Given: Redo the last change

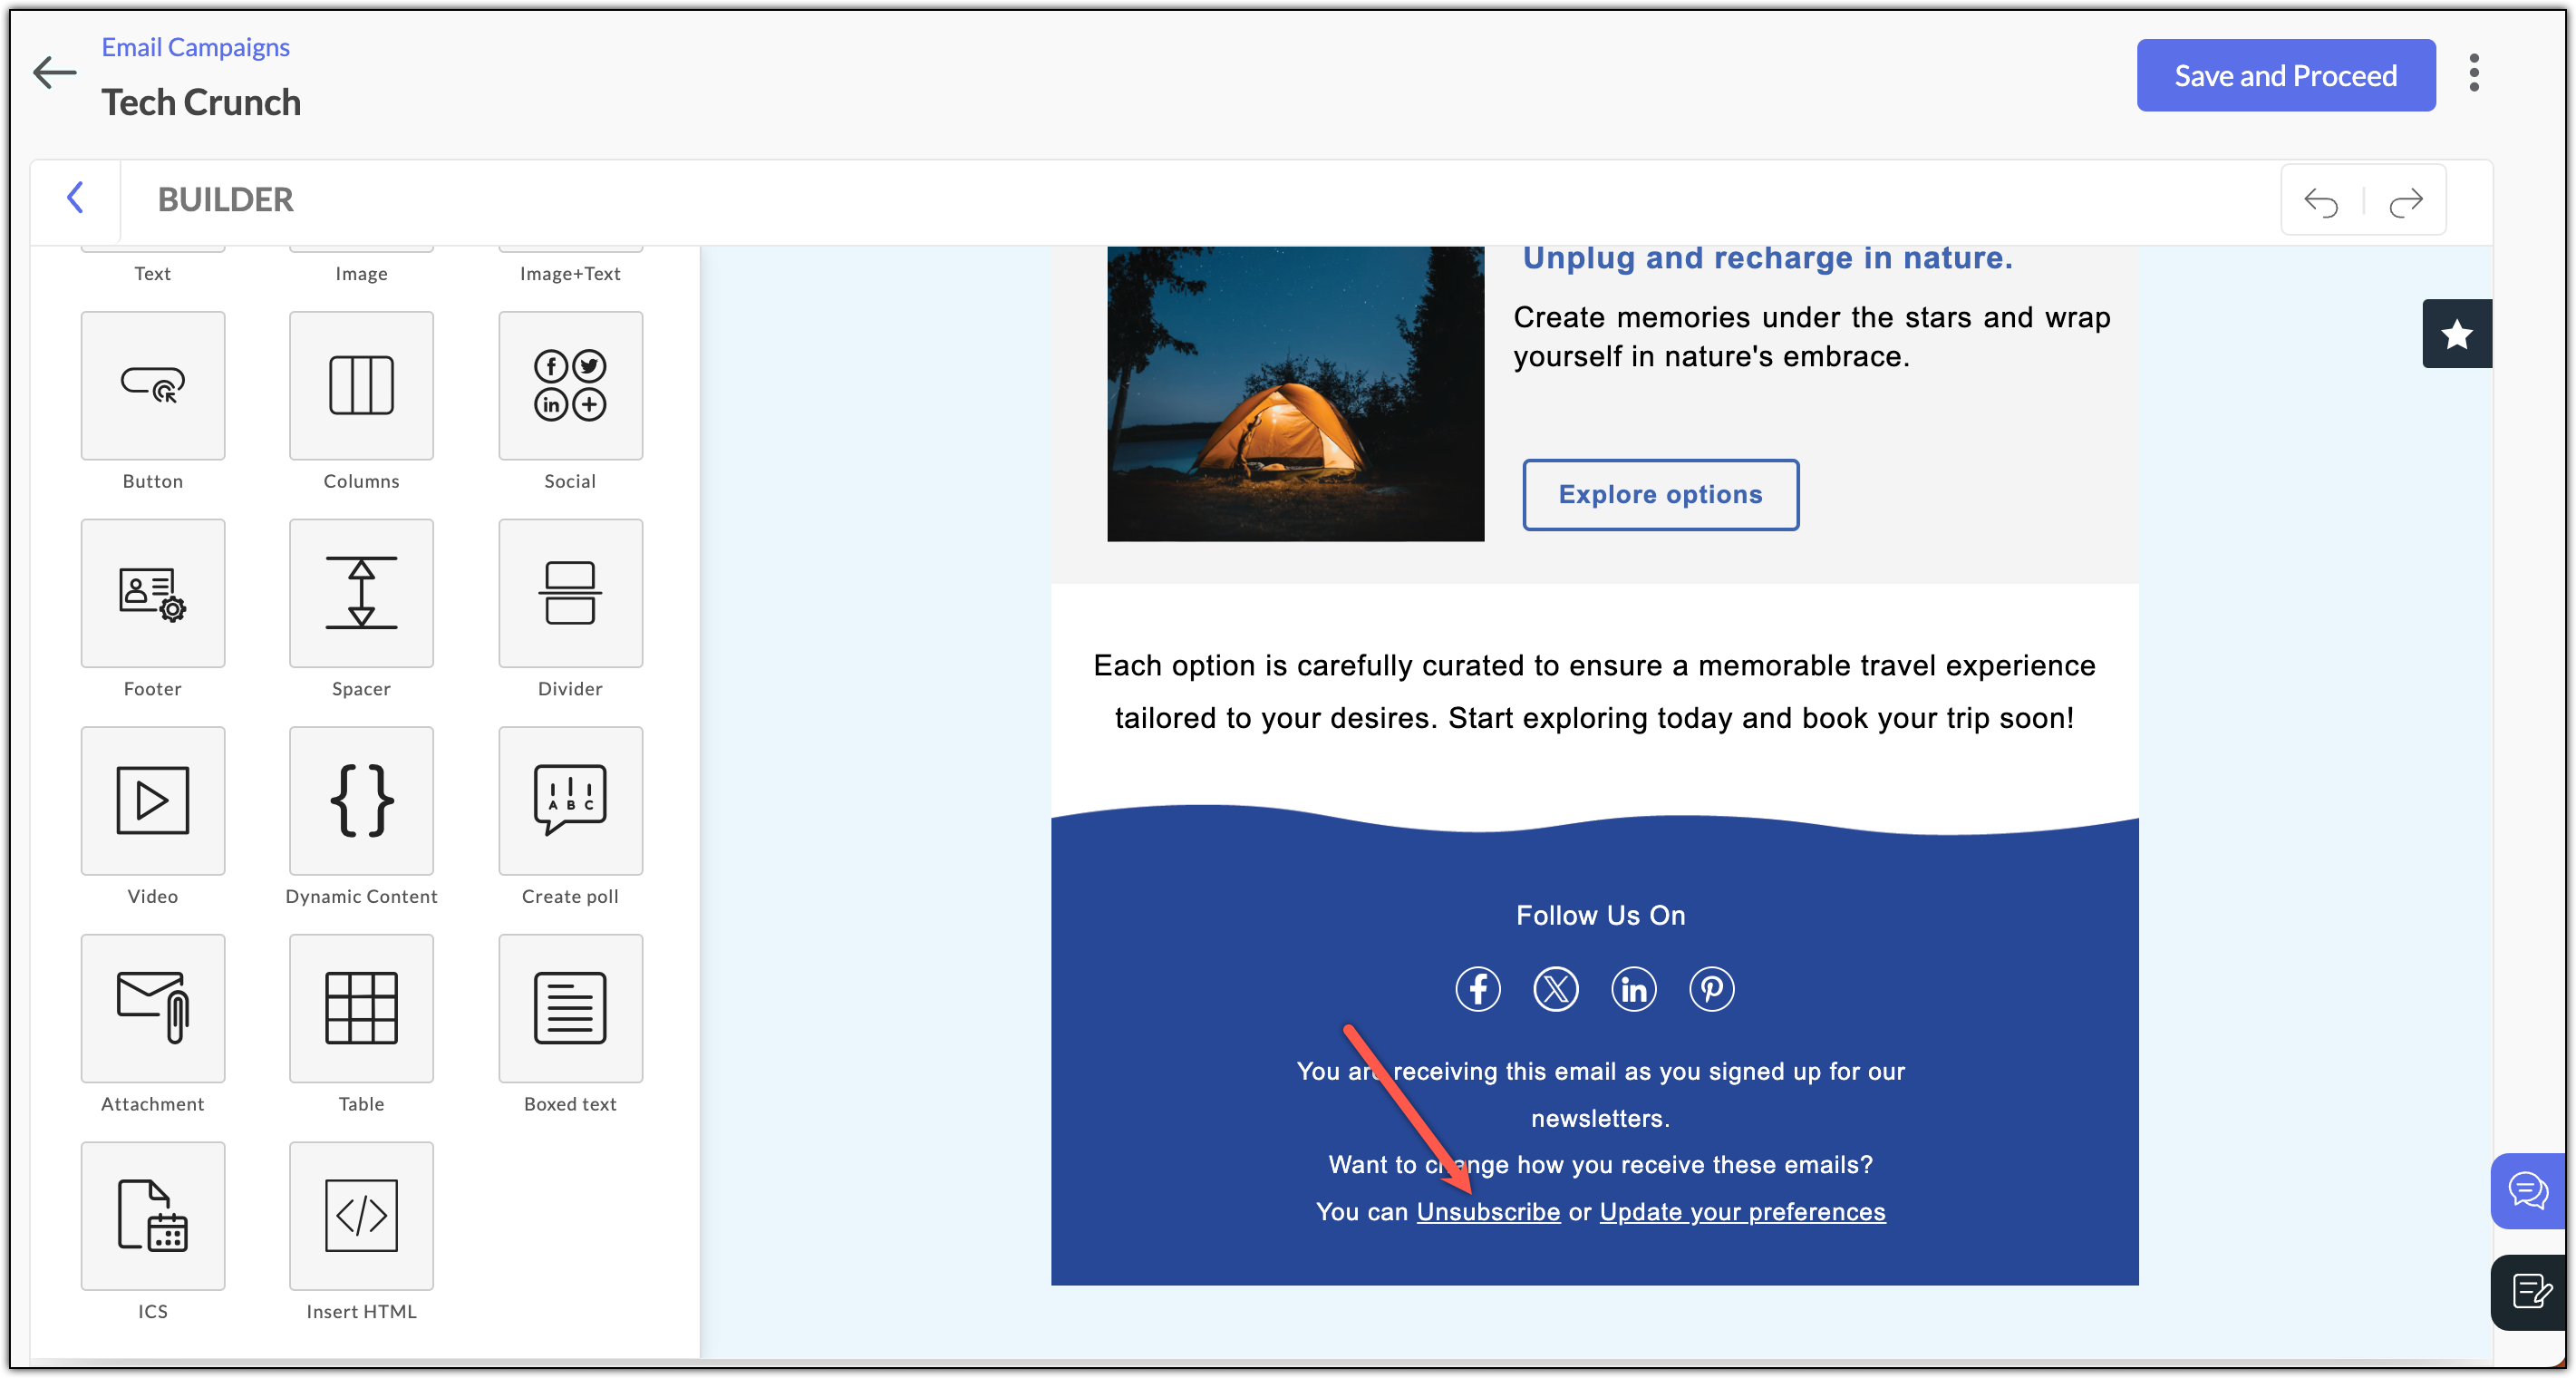Looking at the screenshot, I should (x=2405, y=202).
